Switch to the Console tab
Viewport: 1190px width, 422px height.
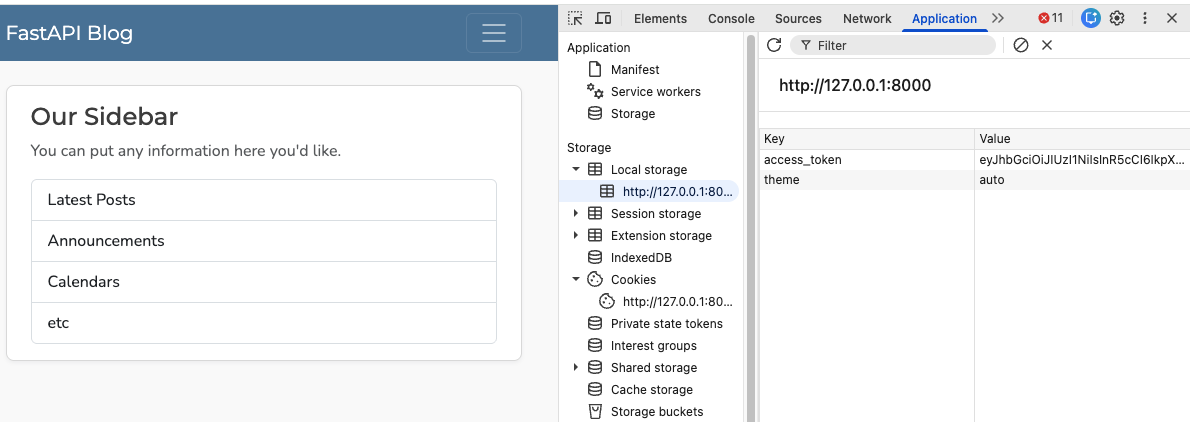(731, 19)
